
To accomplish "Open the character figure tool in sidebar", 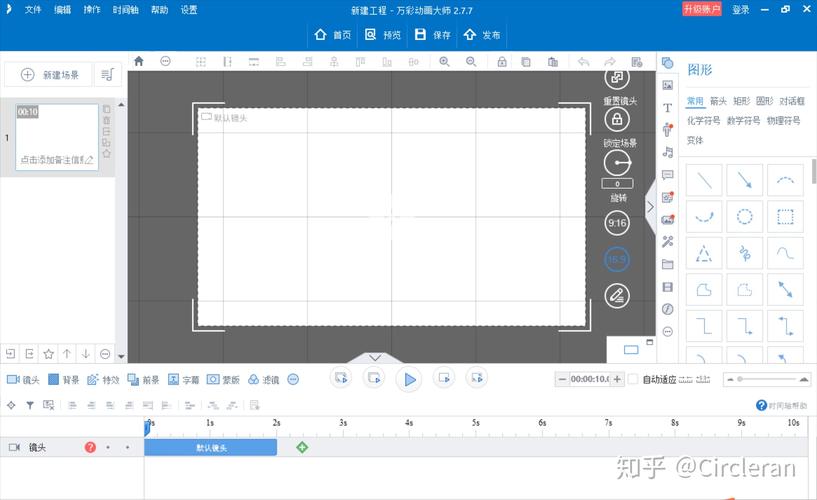I will pyautogui.click(x=667, y=130).
